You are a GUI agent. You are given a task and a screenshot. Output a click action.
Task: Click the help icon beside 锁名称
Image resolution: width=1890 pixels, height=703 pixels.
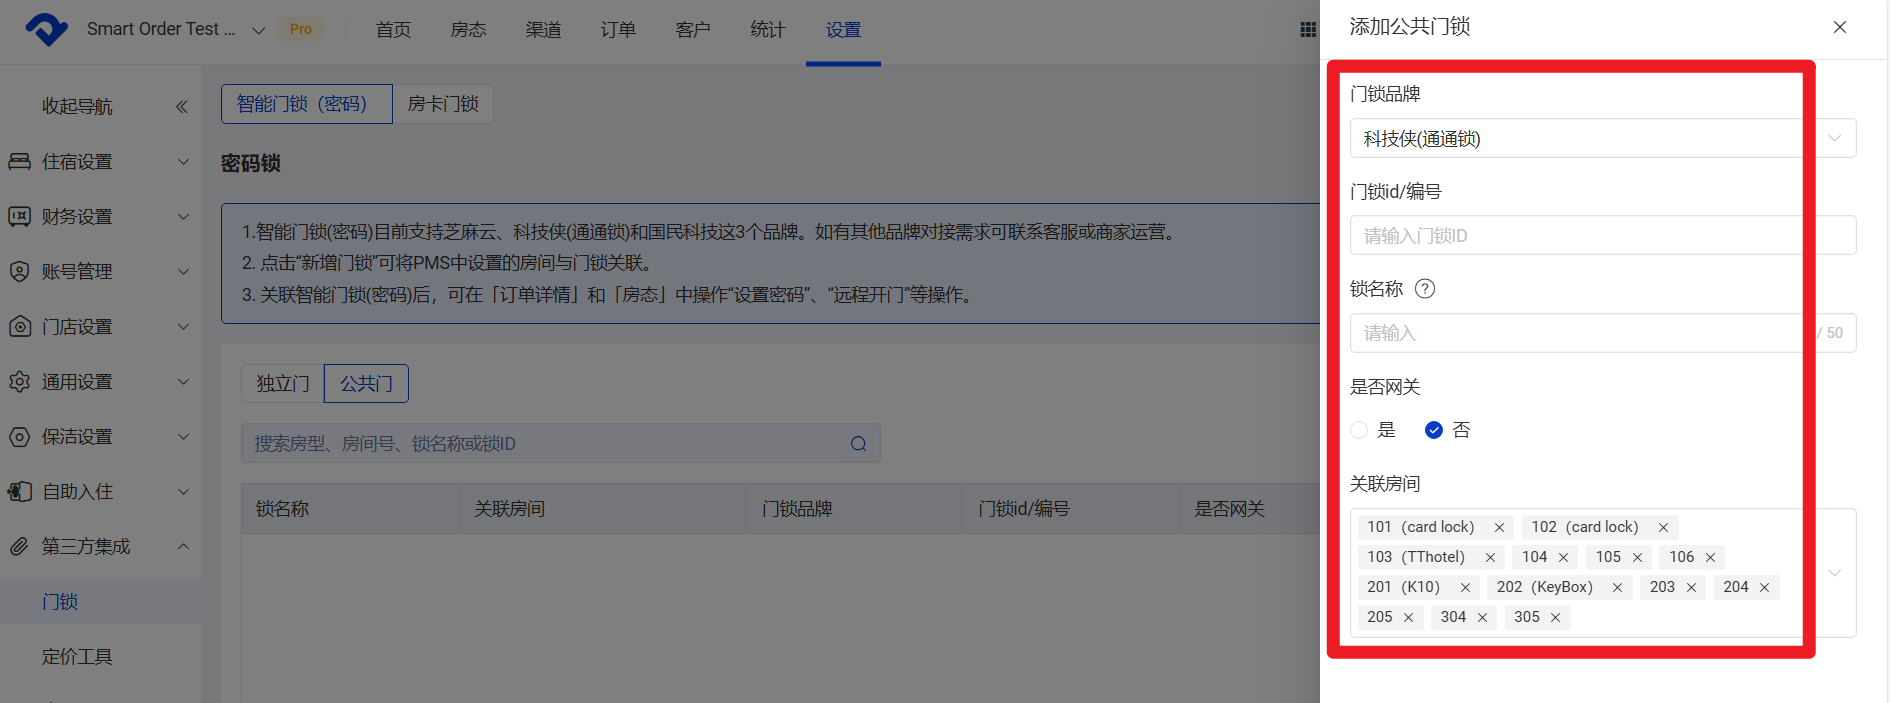click(1425, 289)
